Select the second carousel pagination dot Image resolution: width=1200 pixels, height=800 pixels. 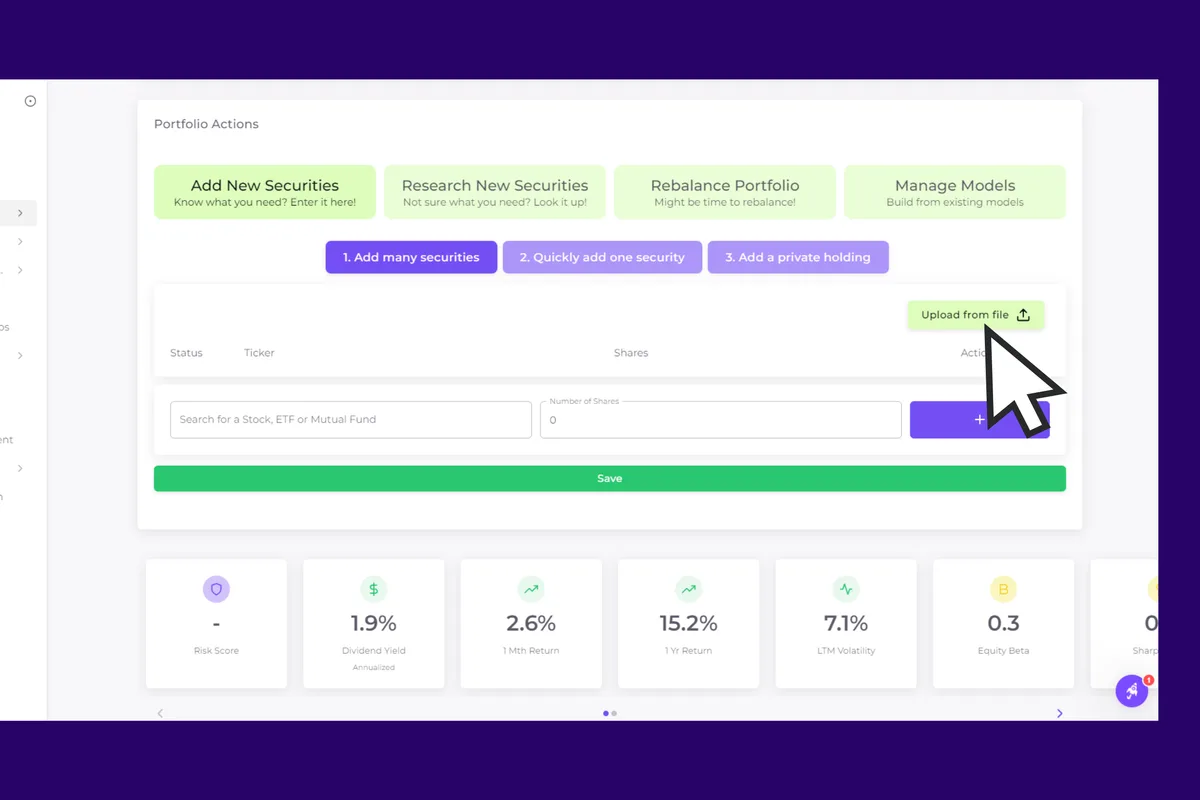tap(614, 713)
